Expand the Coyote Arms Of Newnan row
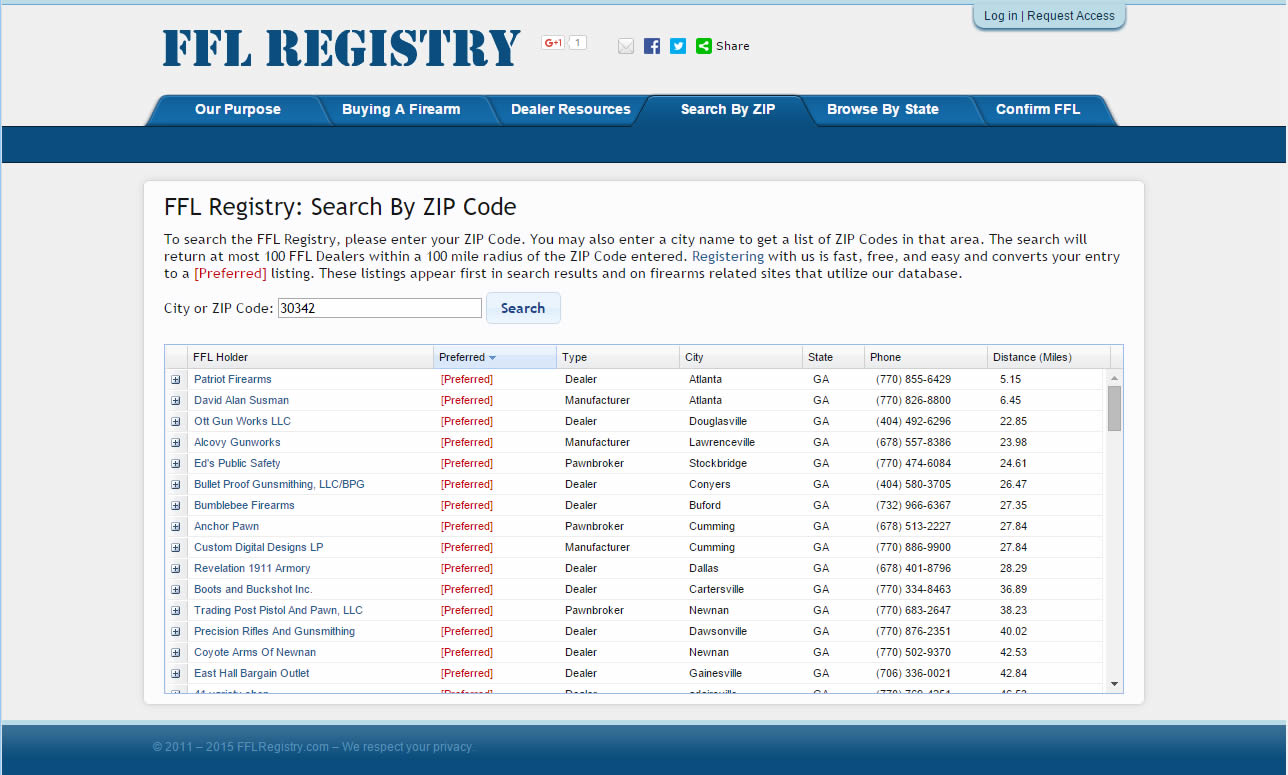Screen dimensions: 1288x775 pyautogui.click(x=176, y=653)
